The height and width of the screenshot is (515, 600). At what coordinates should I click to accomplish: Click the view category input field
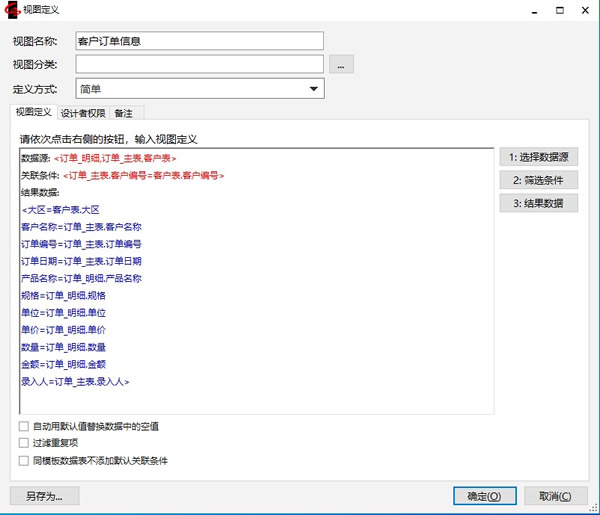[x=199, y=65]
